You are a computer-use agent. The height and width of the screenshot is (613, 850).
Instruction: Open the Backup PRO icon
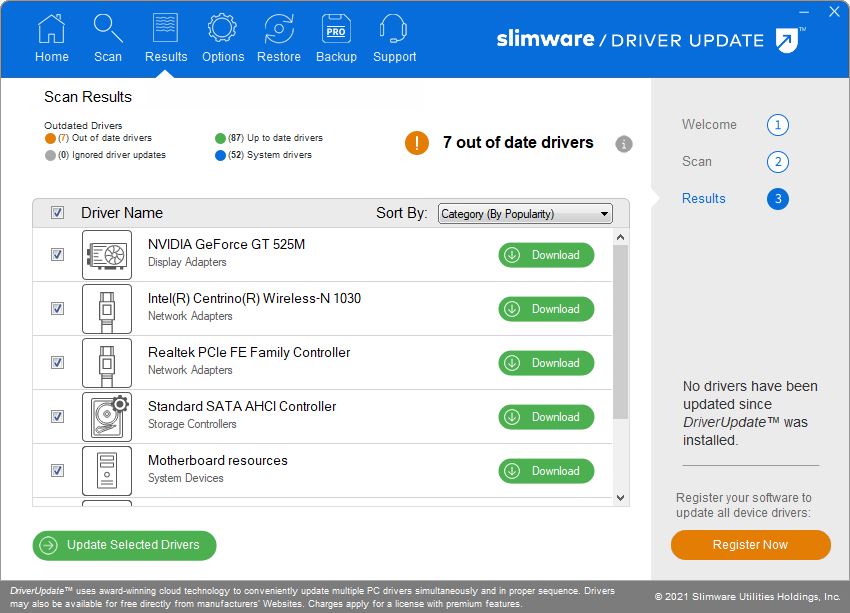pyautogui.click(x=336, y=28)
